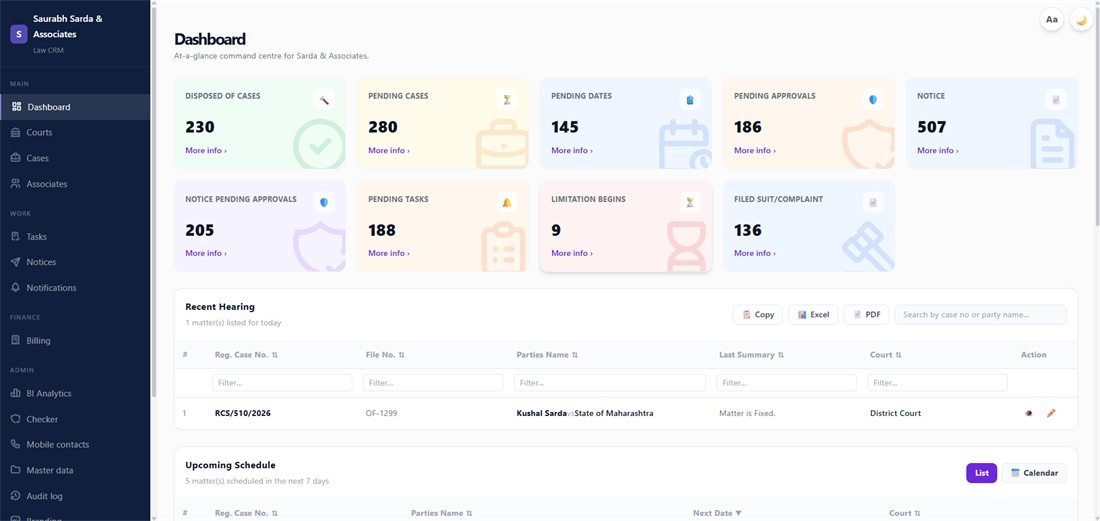Click the Reg. Case No. filter field

pyautogui.click(x=282, y=383)
